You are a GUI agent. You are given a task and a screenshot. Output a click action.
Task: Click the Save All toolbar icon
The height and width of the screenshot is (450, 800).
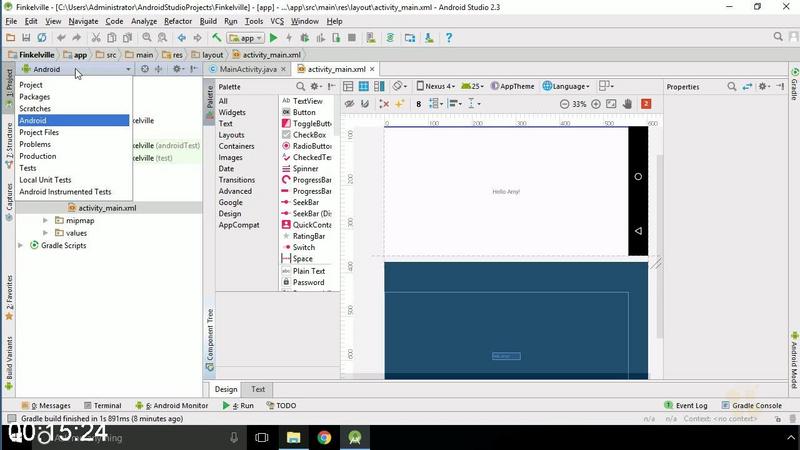click(26, 38)
